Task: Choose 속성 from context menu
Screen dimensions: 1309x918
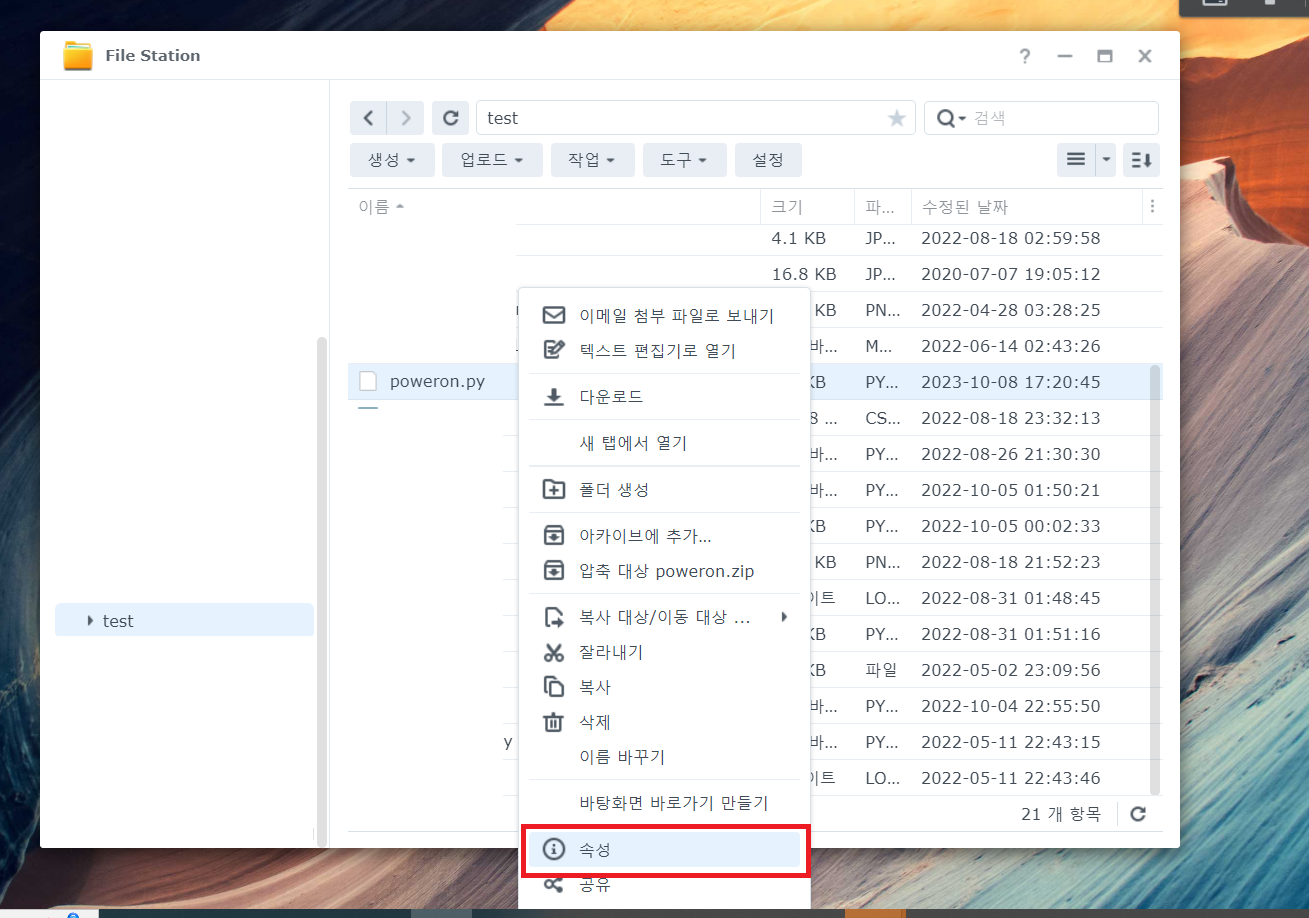Action: coord(664,850)
